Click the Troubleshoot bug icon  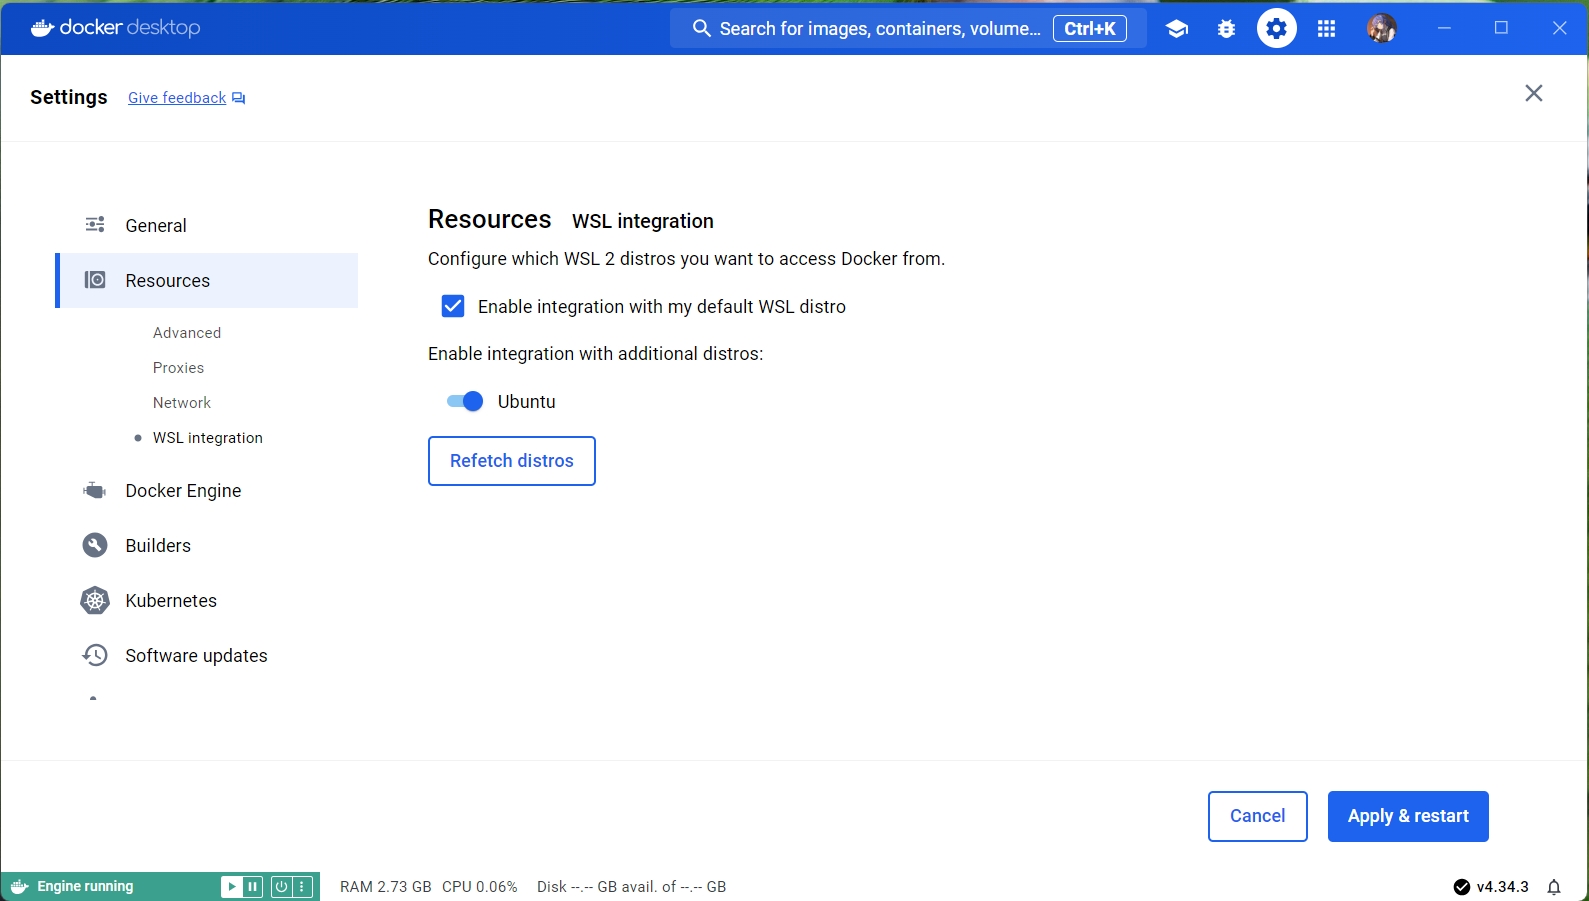[1226, 29]
